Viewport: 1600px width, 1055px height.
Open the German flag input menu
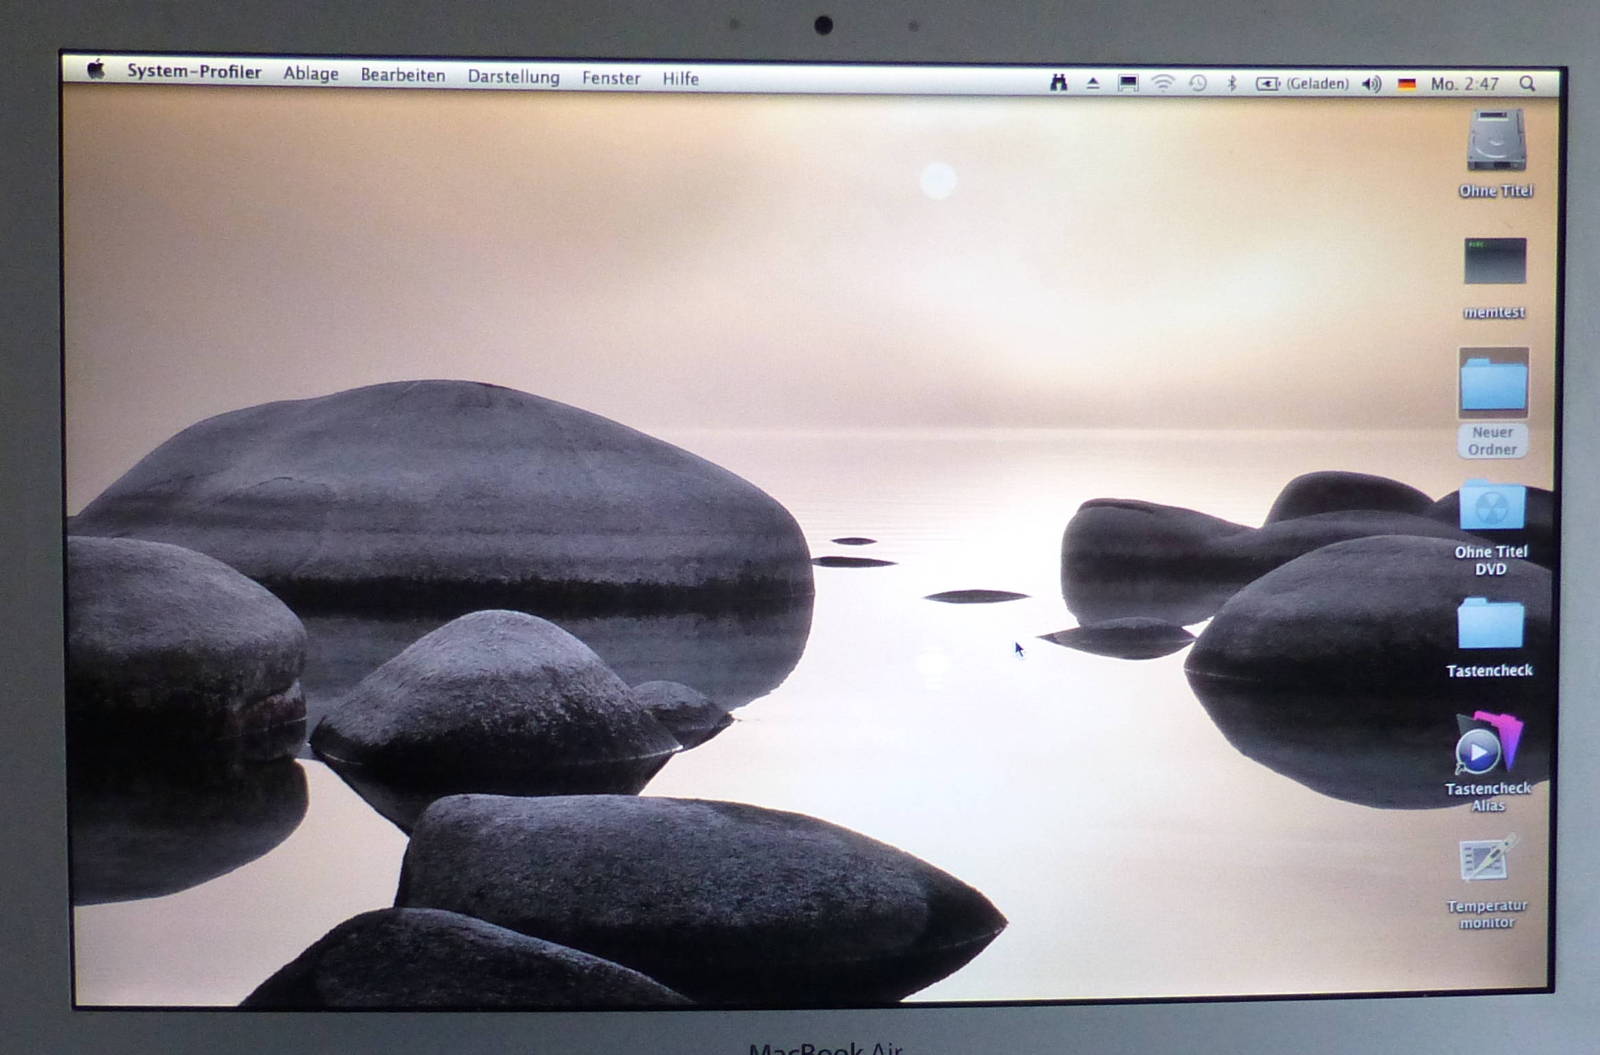point(1407,84)
